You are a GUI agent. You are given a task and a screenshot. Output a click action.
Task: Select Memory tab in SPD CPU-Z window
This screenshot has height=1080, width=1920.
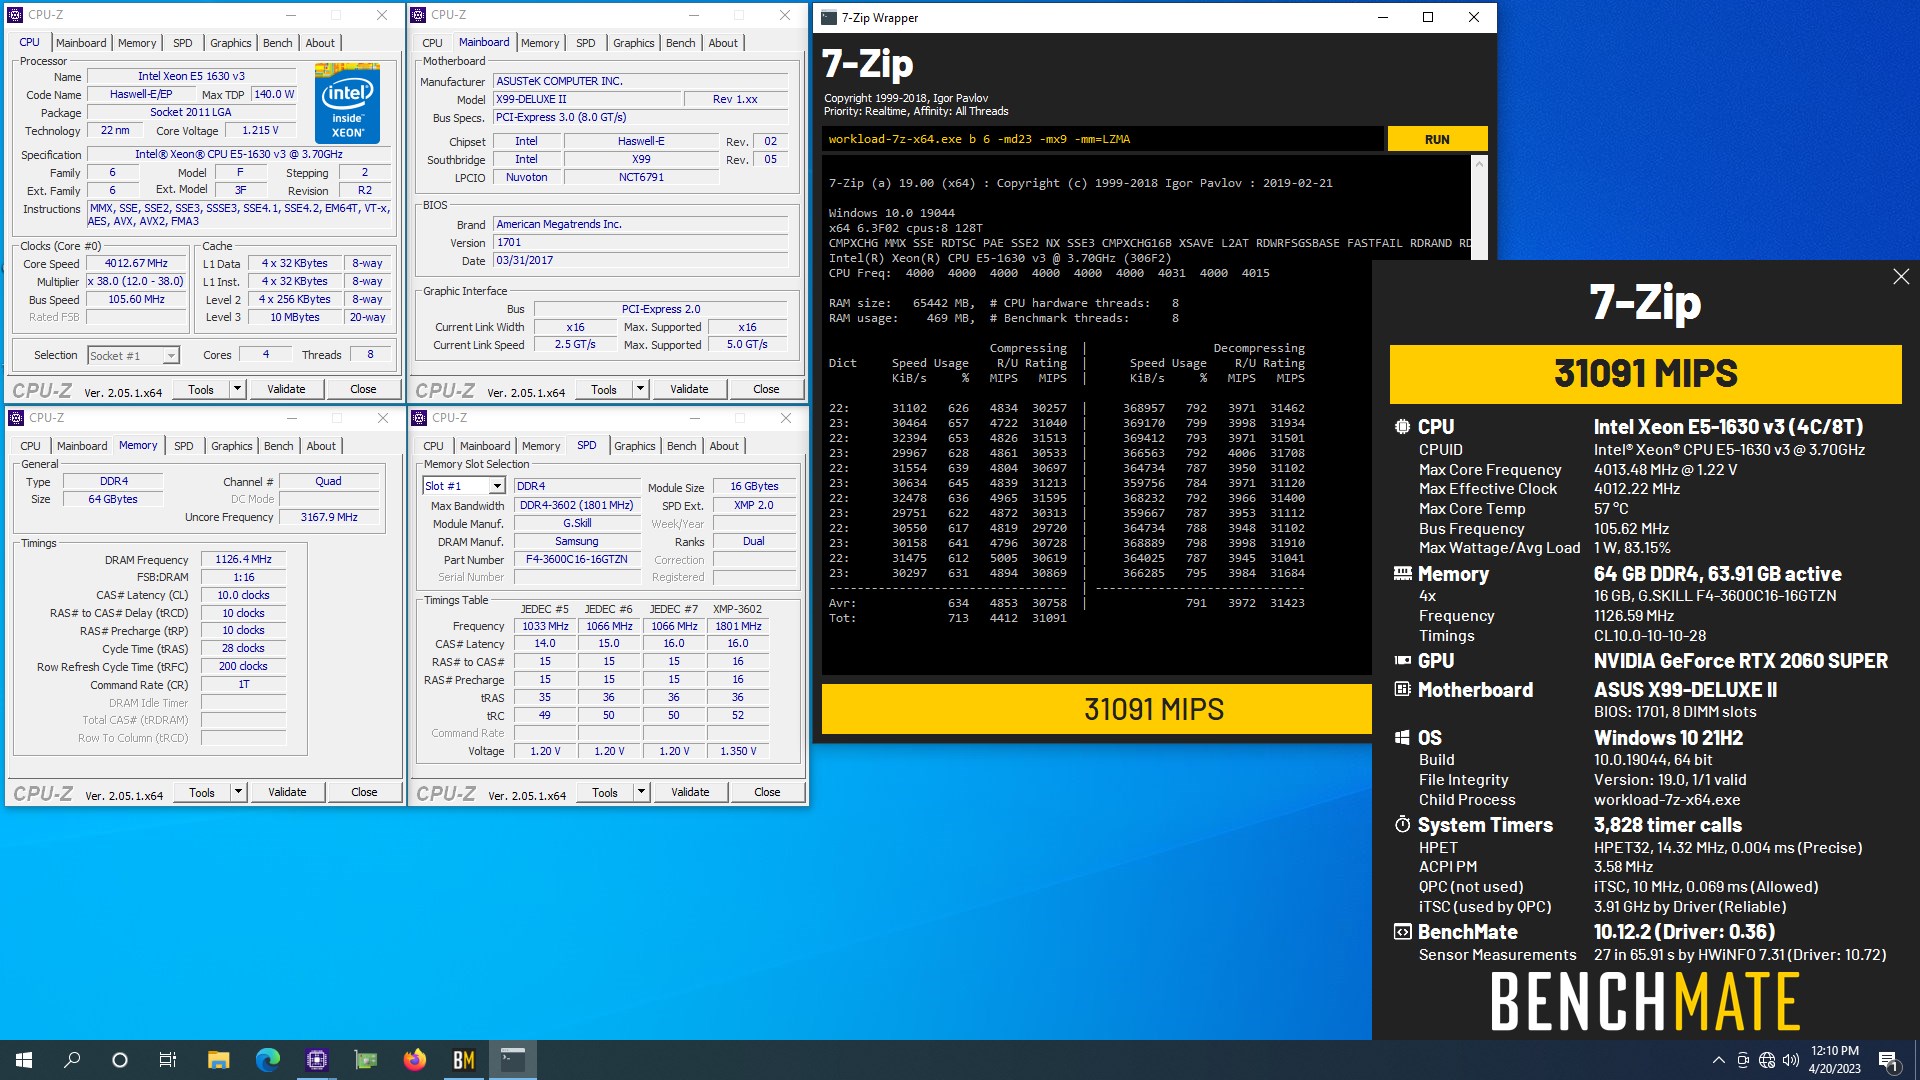pyautogui.click(x=541, y=446)
